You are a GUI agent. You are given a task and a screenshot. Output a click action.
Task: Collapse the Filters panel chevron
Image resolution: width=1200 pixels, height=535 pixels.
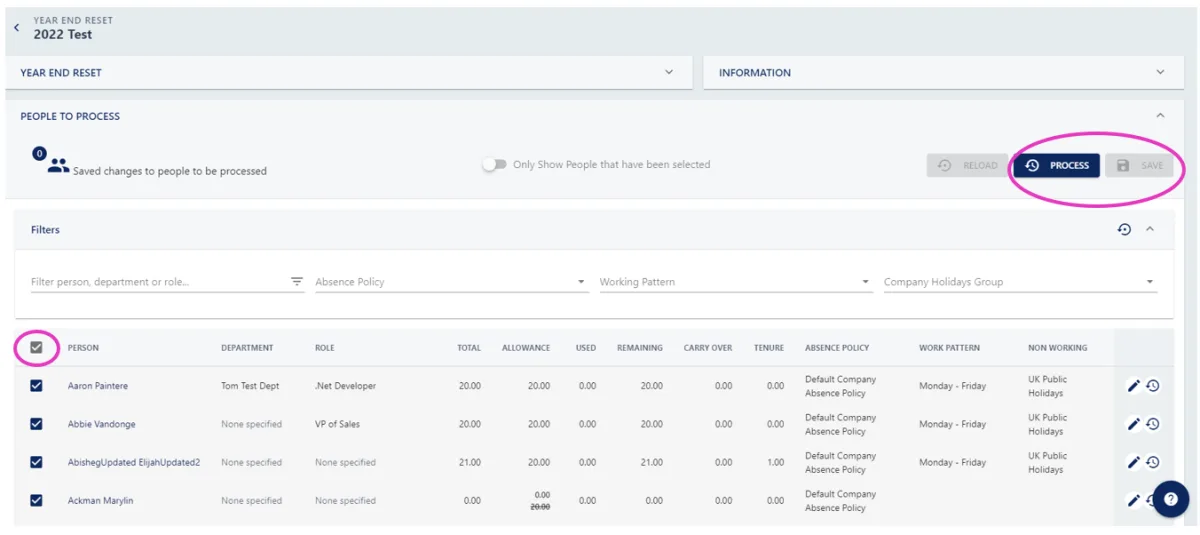(1150, 230)
